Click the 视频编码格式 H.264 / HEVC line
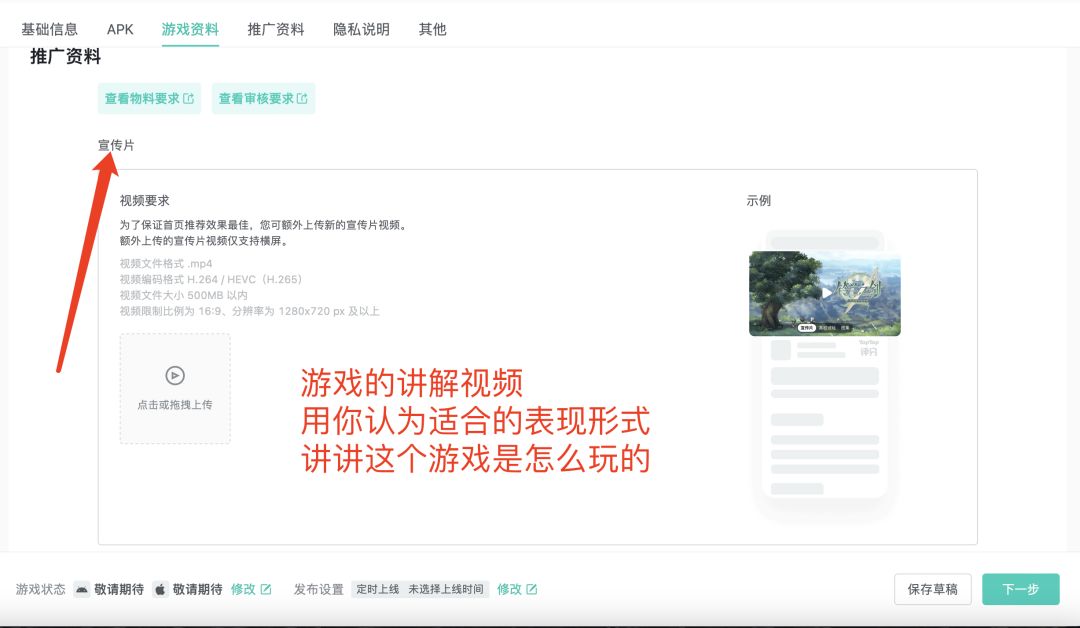Viewport: 1080px width, 628px height. (211, 280)
